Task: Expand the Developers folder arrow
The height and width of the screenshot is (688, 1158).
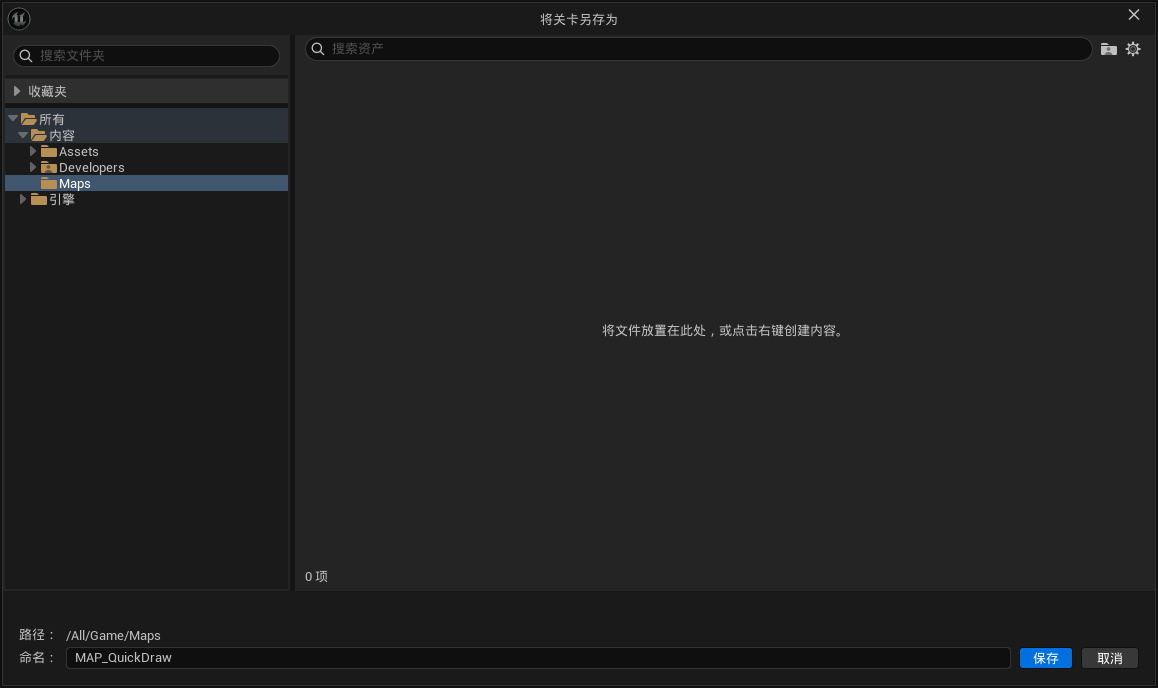Action: pos(32,167)
